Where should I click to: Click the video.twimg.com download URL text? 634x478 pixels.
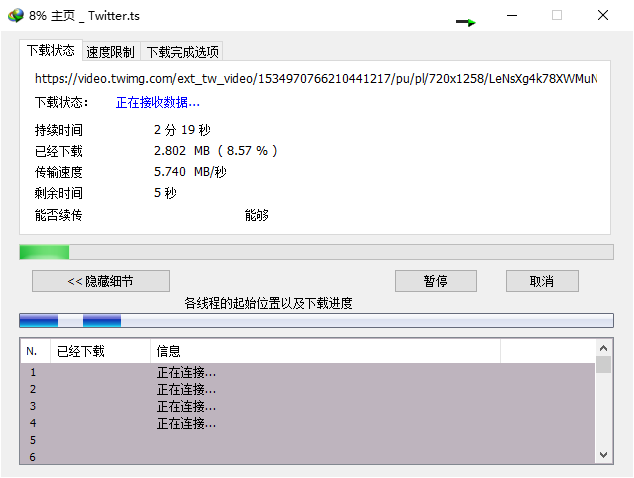(x=316, y=78)
